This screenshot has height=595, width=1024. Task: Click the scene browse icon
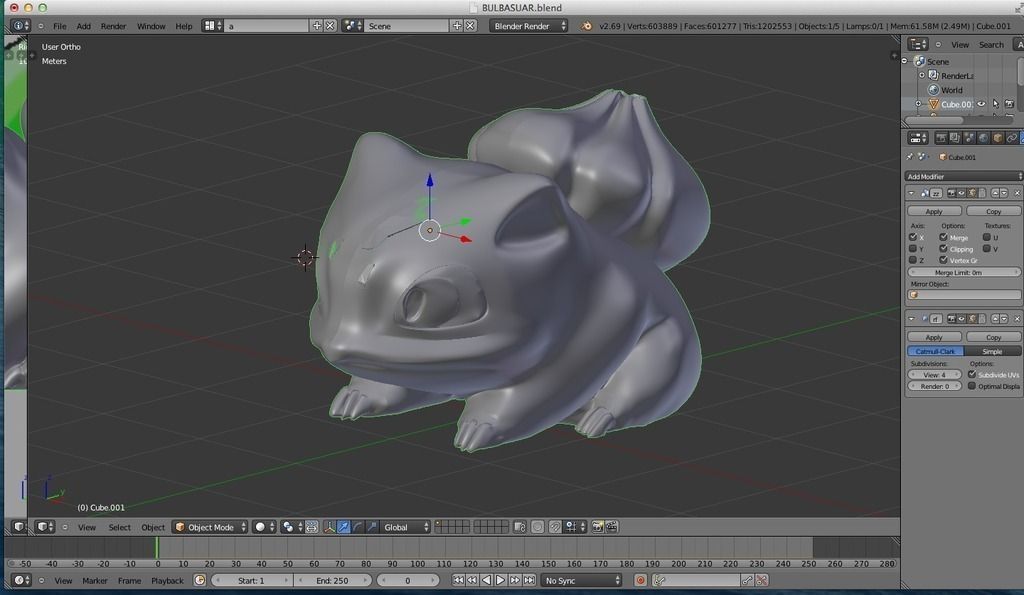[352, 25]
